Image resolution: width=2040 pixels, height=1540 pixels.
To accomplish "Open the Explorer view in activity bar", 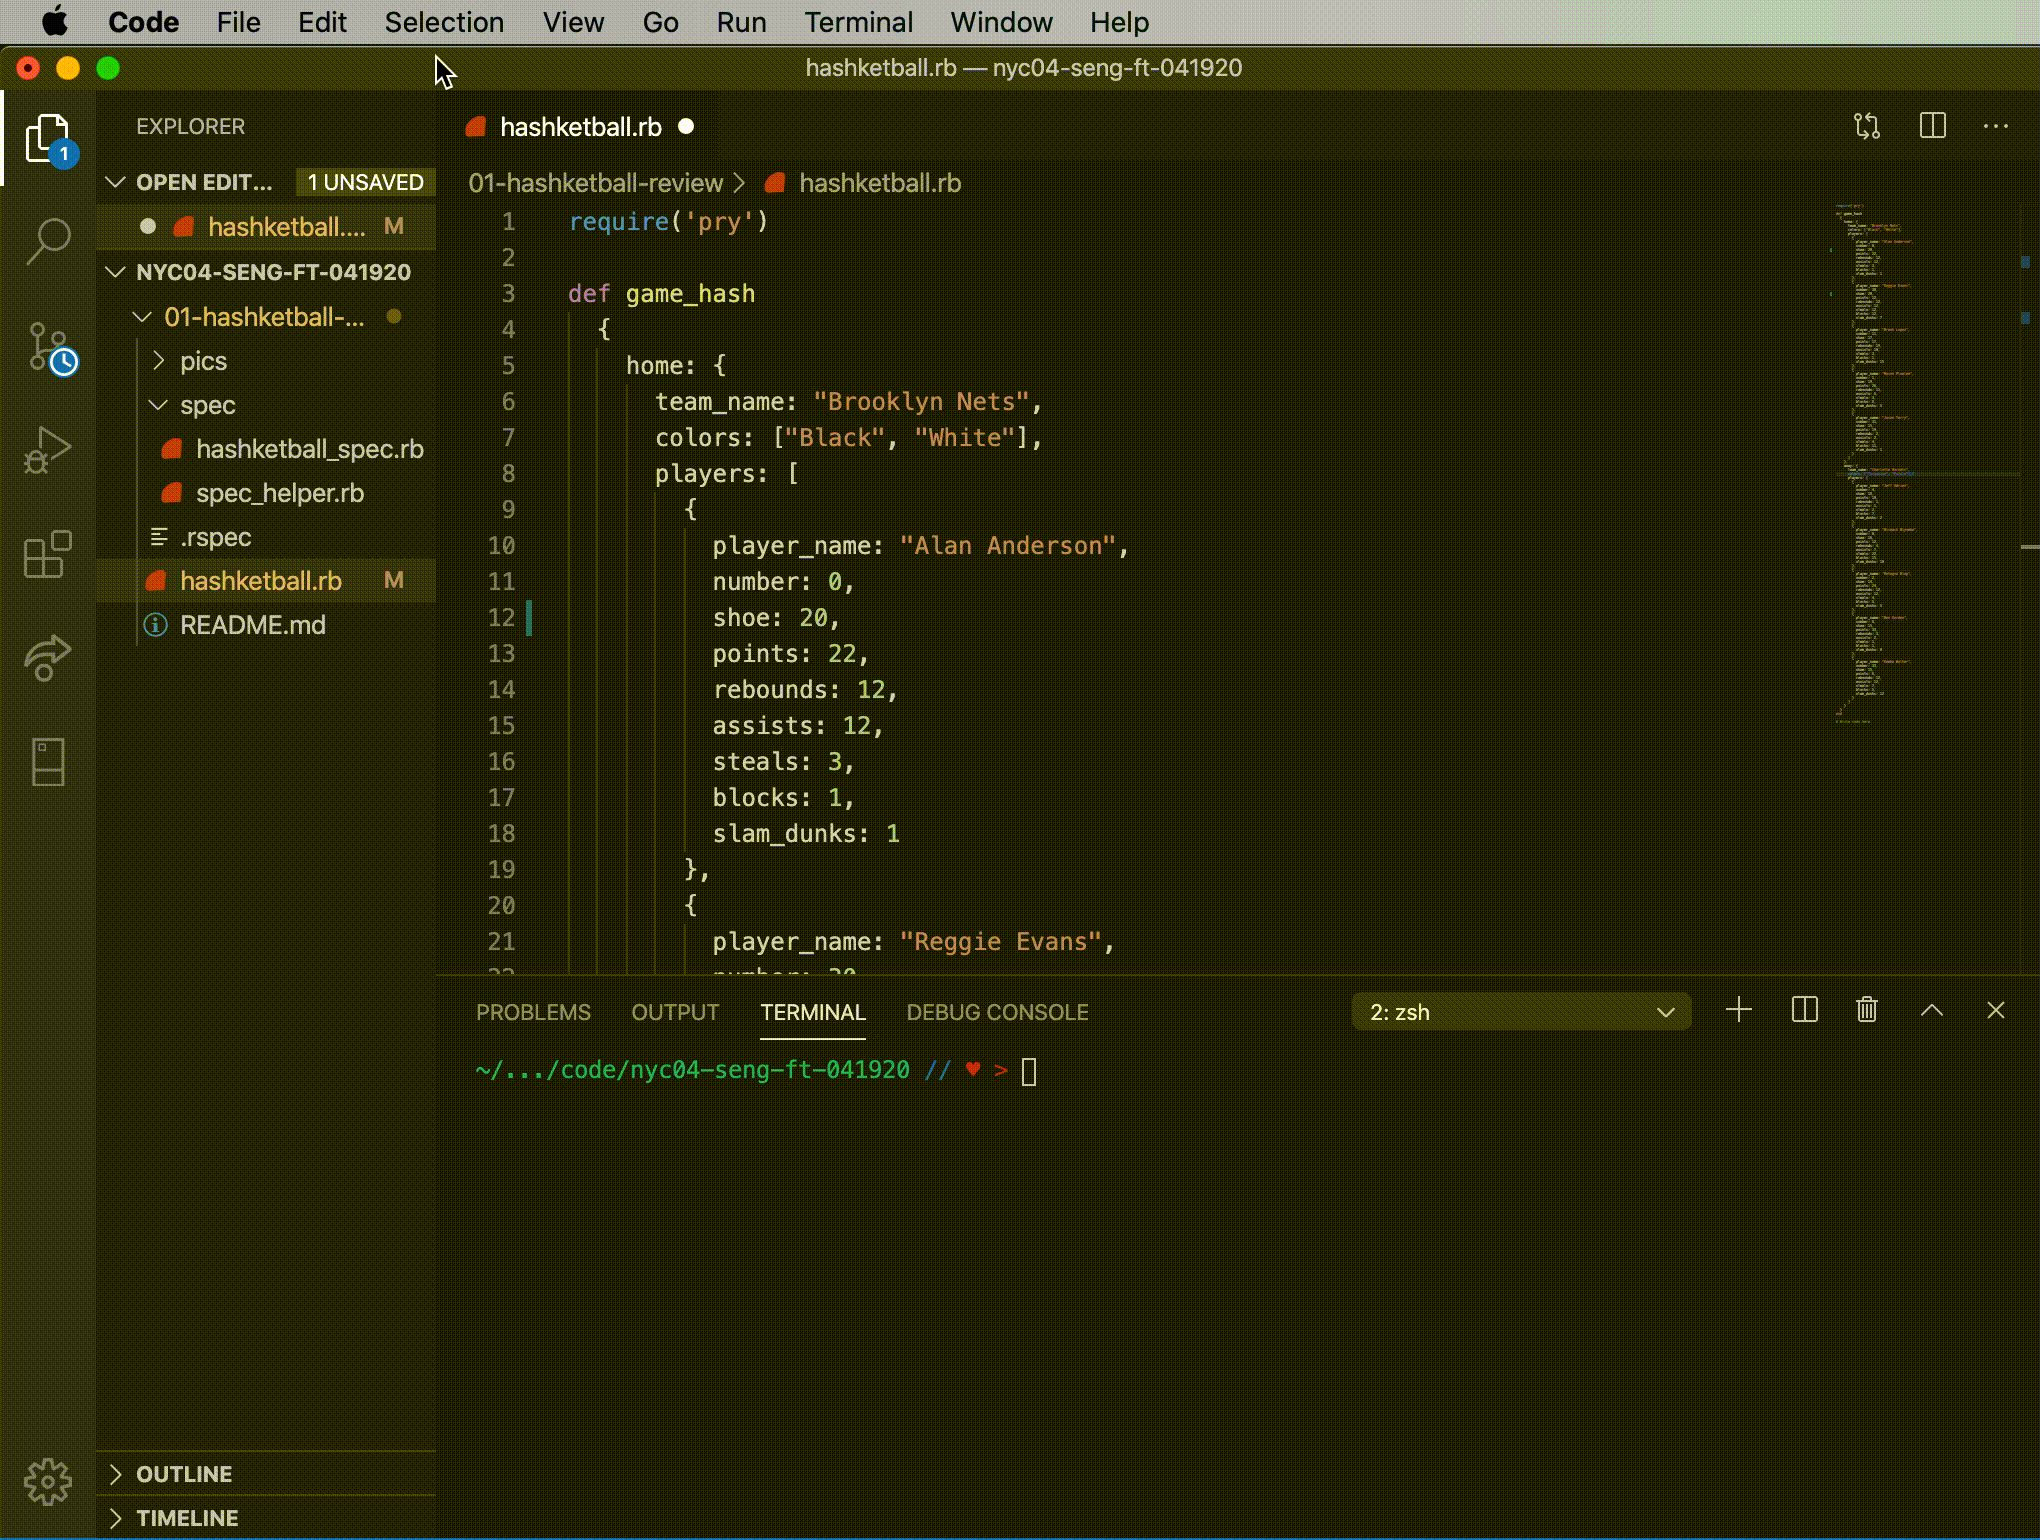I will point(48,138).
